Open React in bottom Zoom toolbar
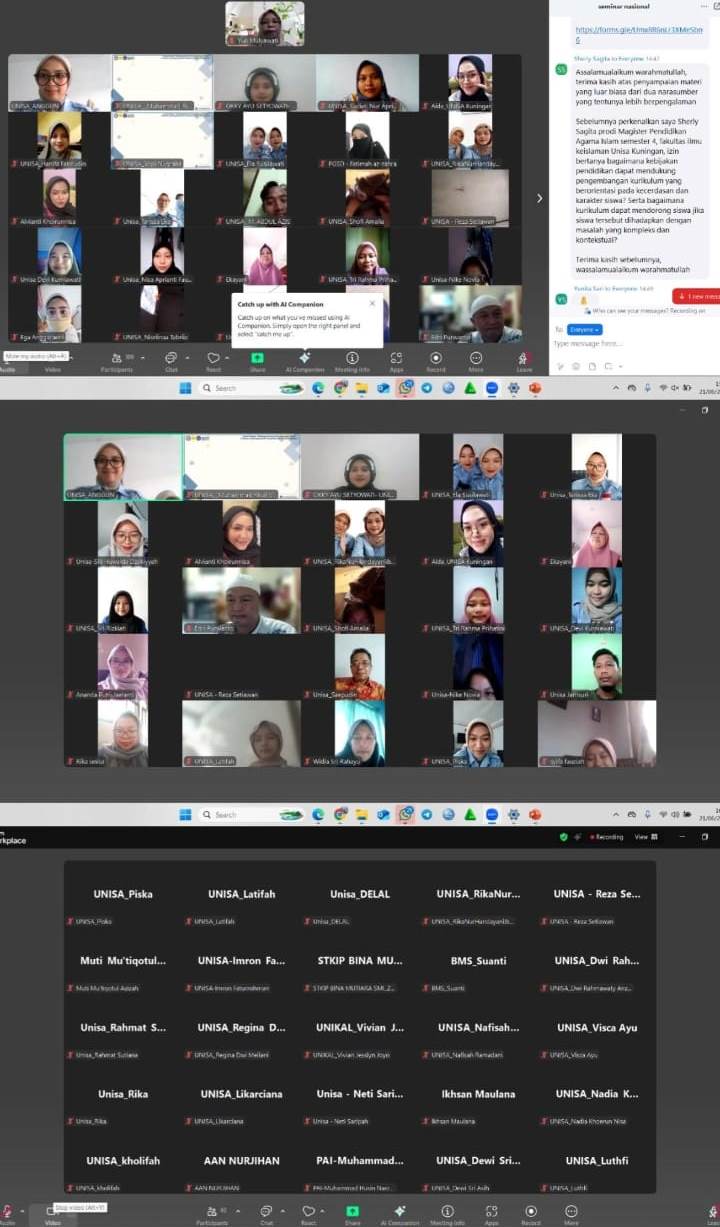This screenshot has height=1227, width=720. 308,1213
